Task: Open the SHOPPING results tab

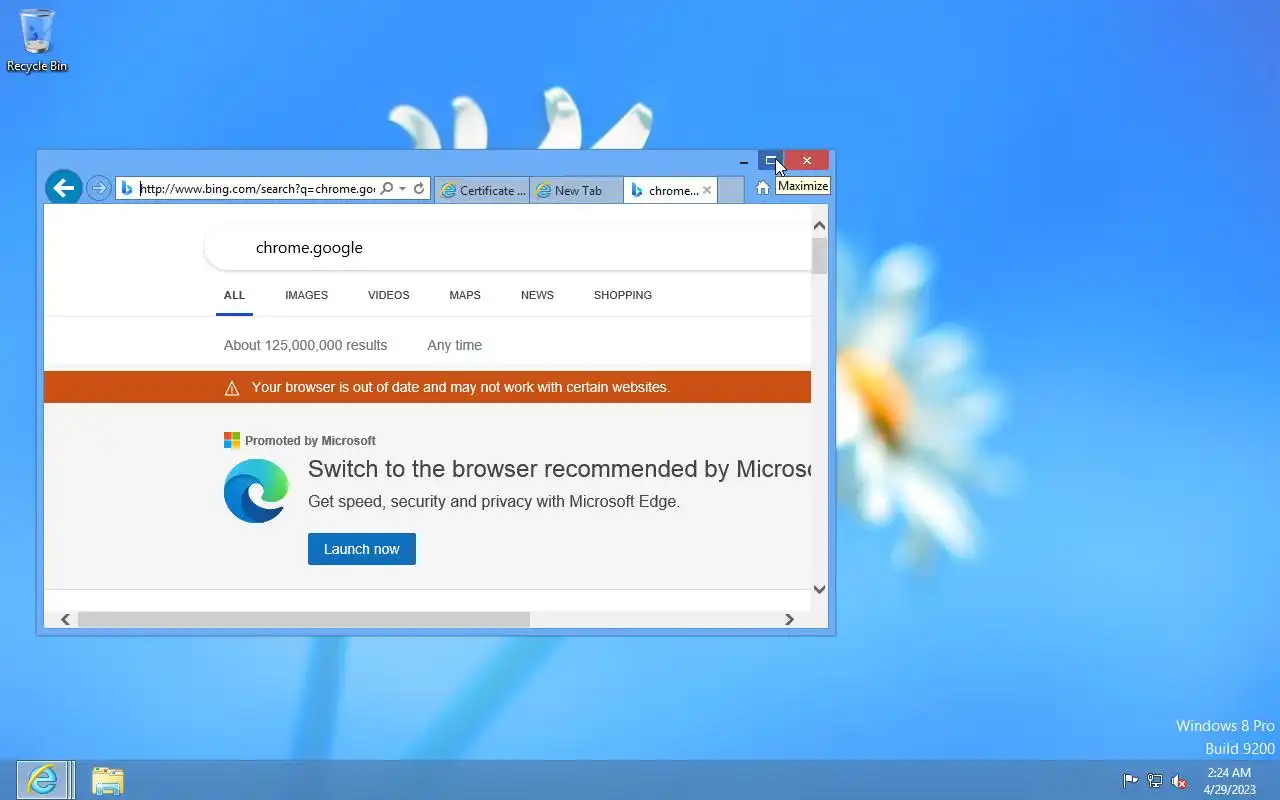Action: click(x=623, y=295)
